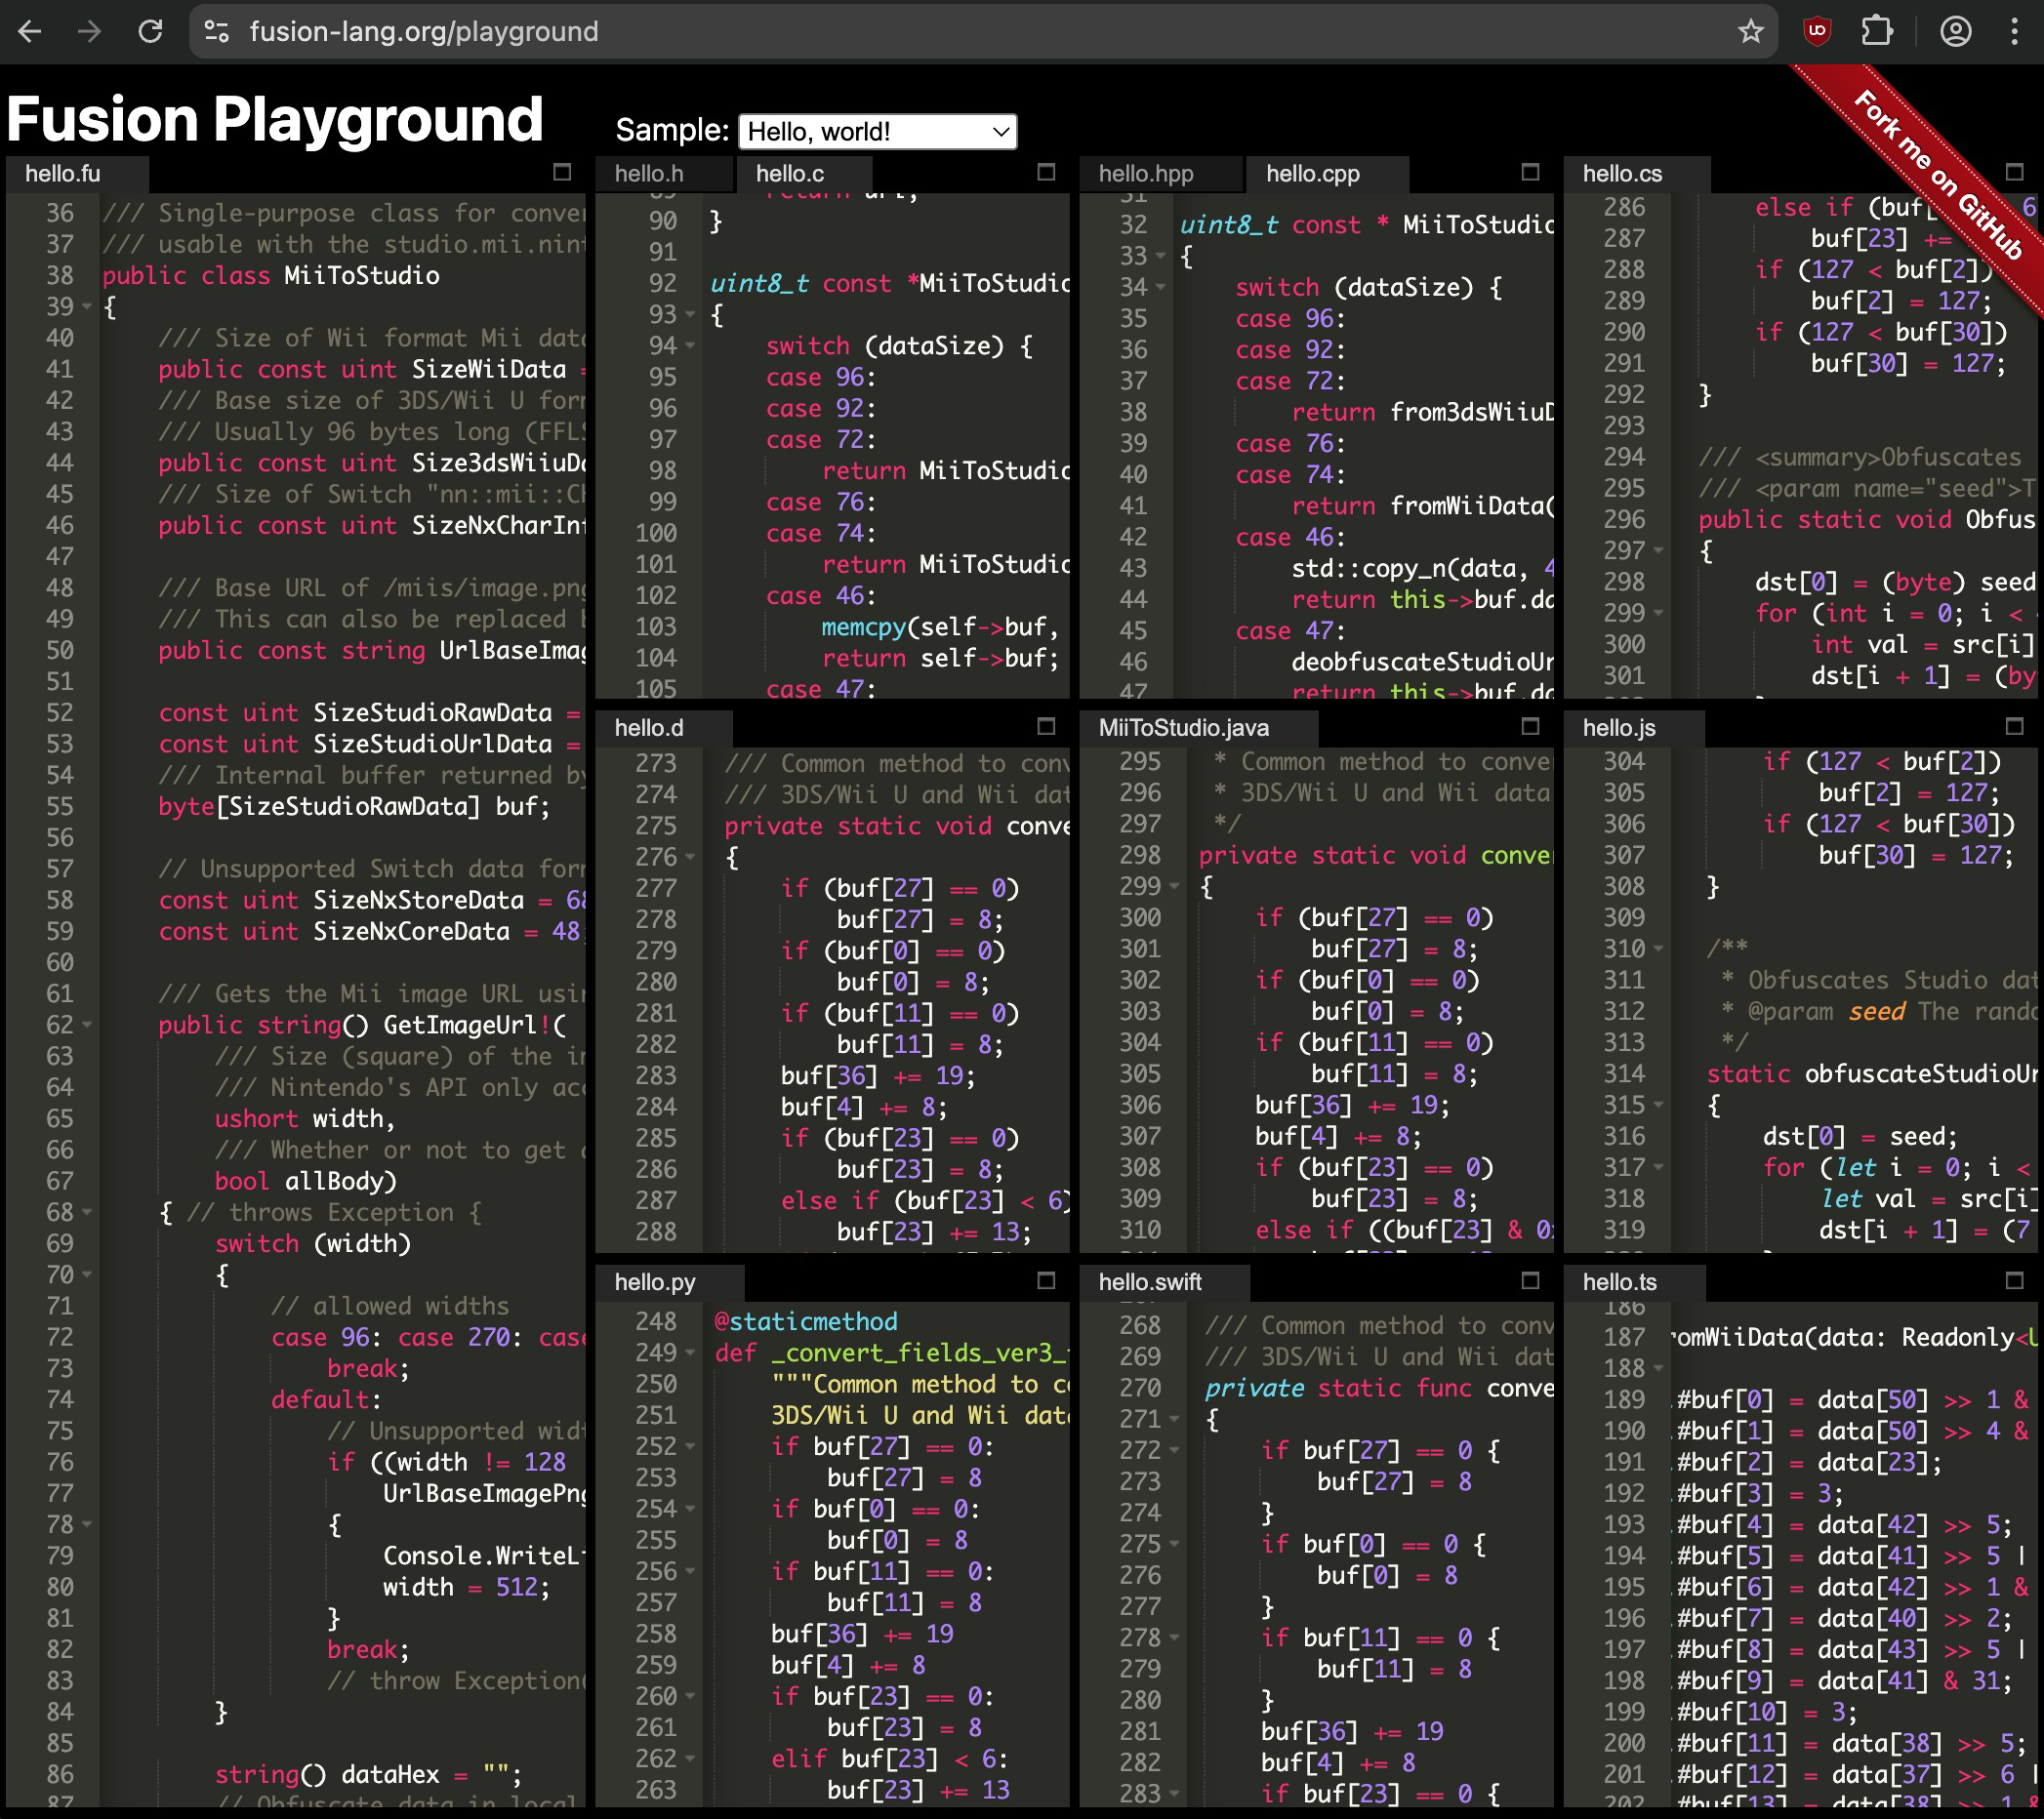
Task: Maximize the hello.cpp panel
Action: click(x=1530, y=172)
